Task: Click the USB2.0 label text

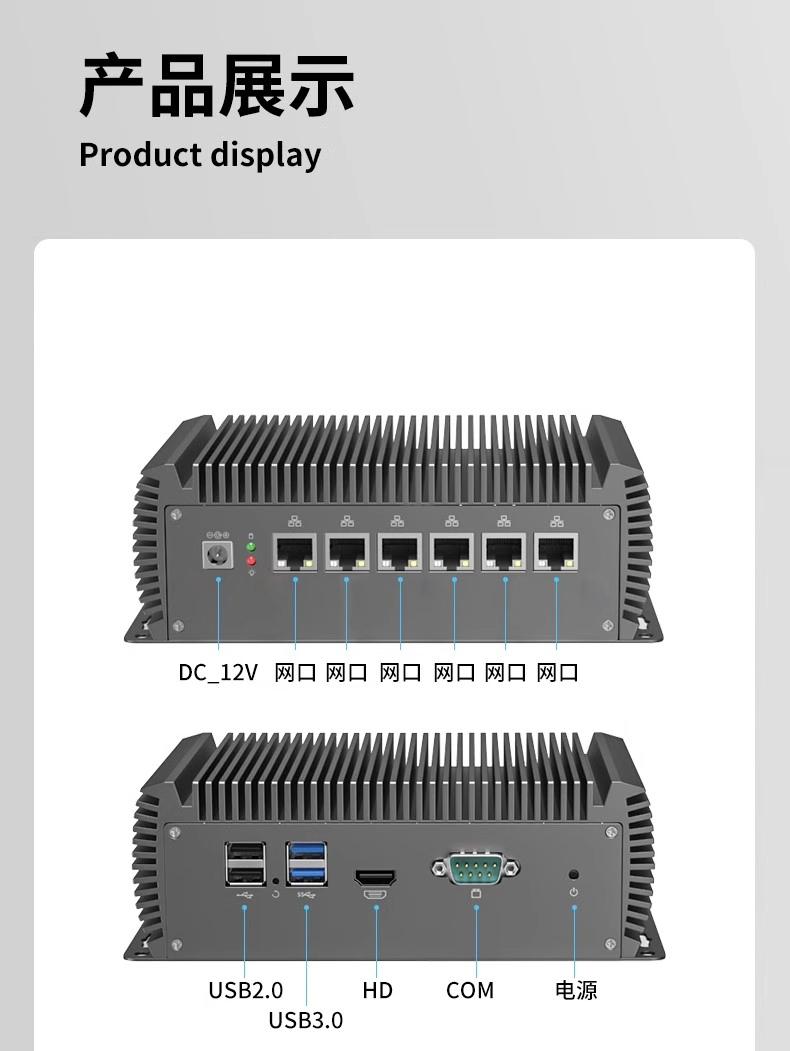Action: [x=245, y=990]
